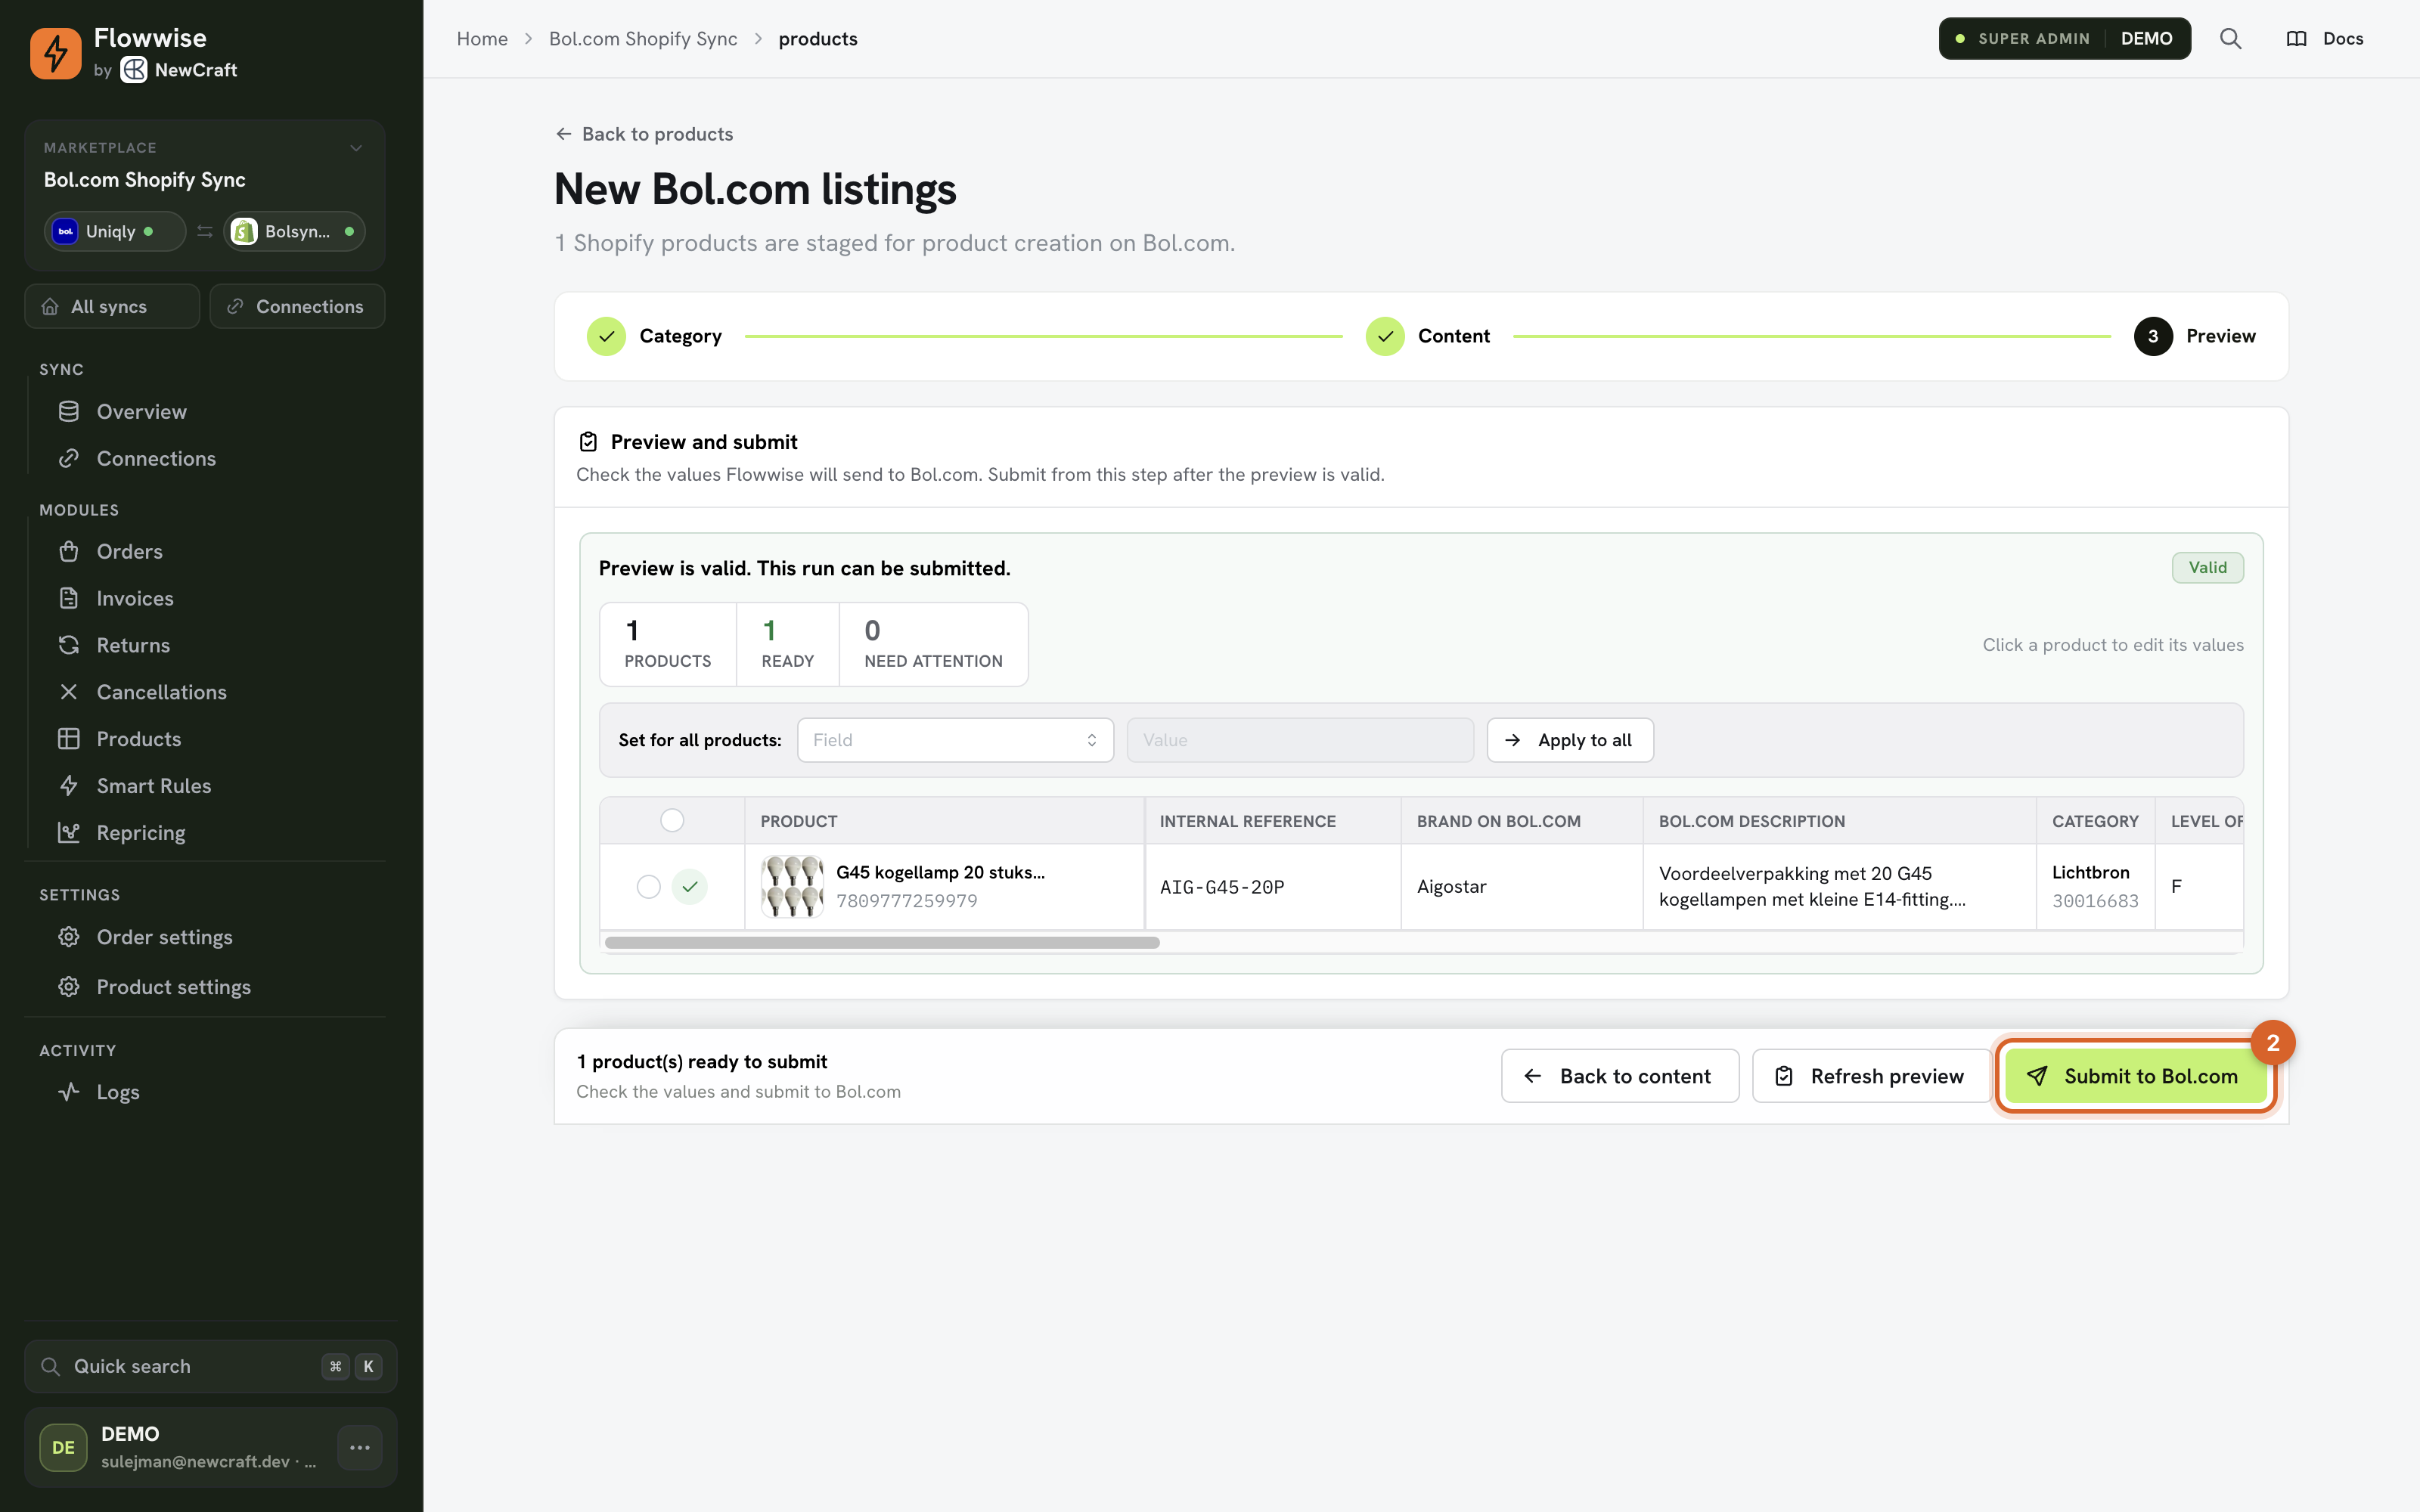Click the swap arrows between Uniqly and Bolsyn
Image resolution: width=2420 pixels, height=1512 pixels.
[x=205, y=231]
